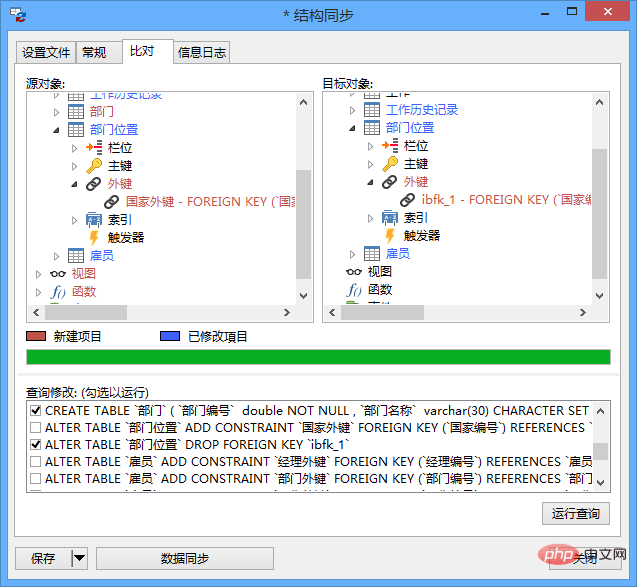Click the target 触发器 lightning icon
637x587 pixels.
[390, 236]
